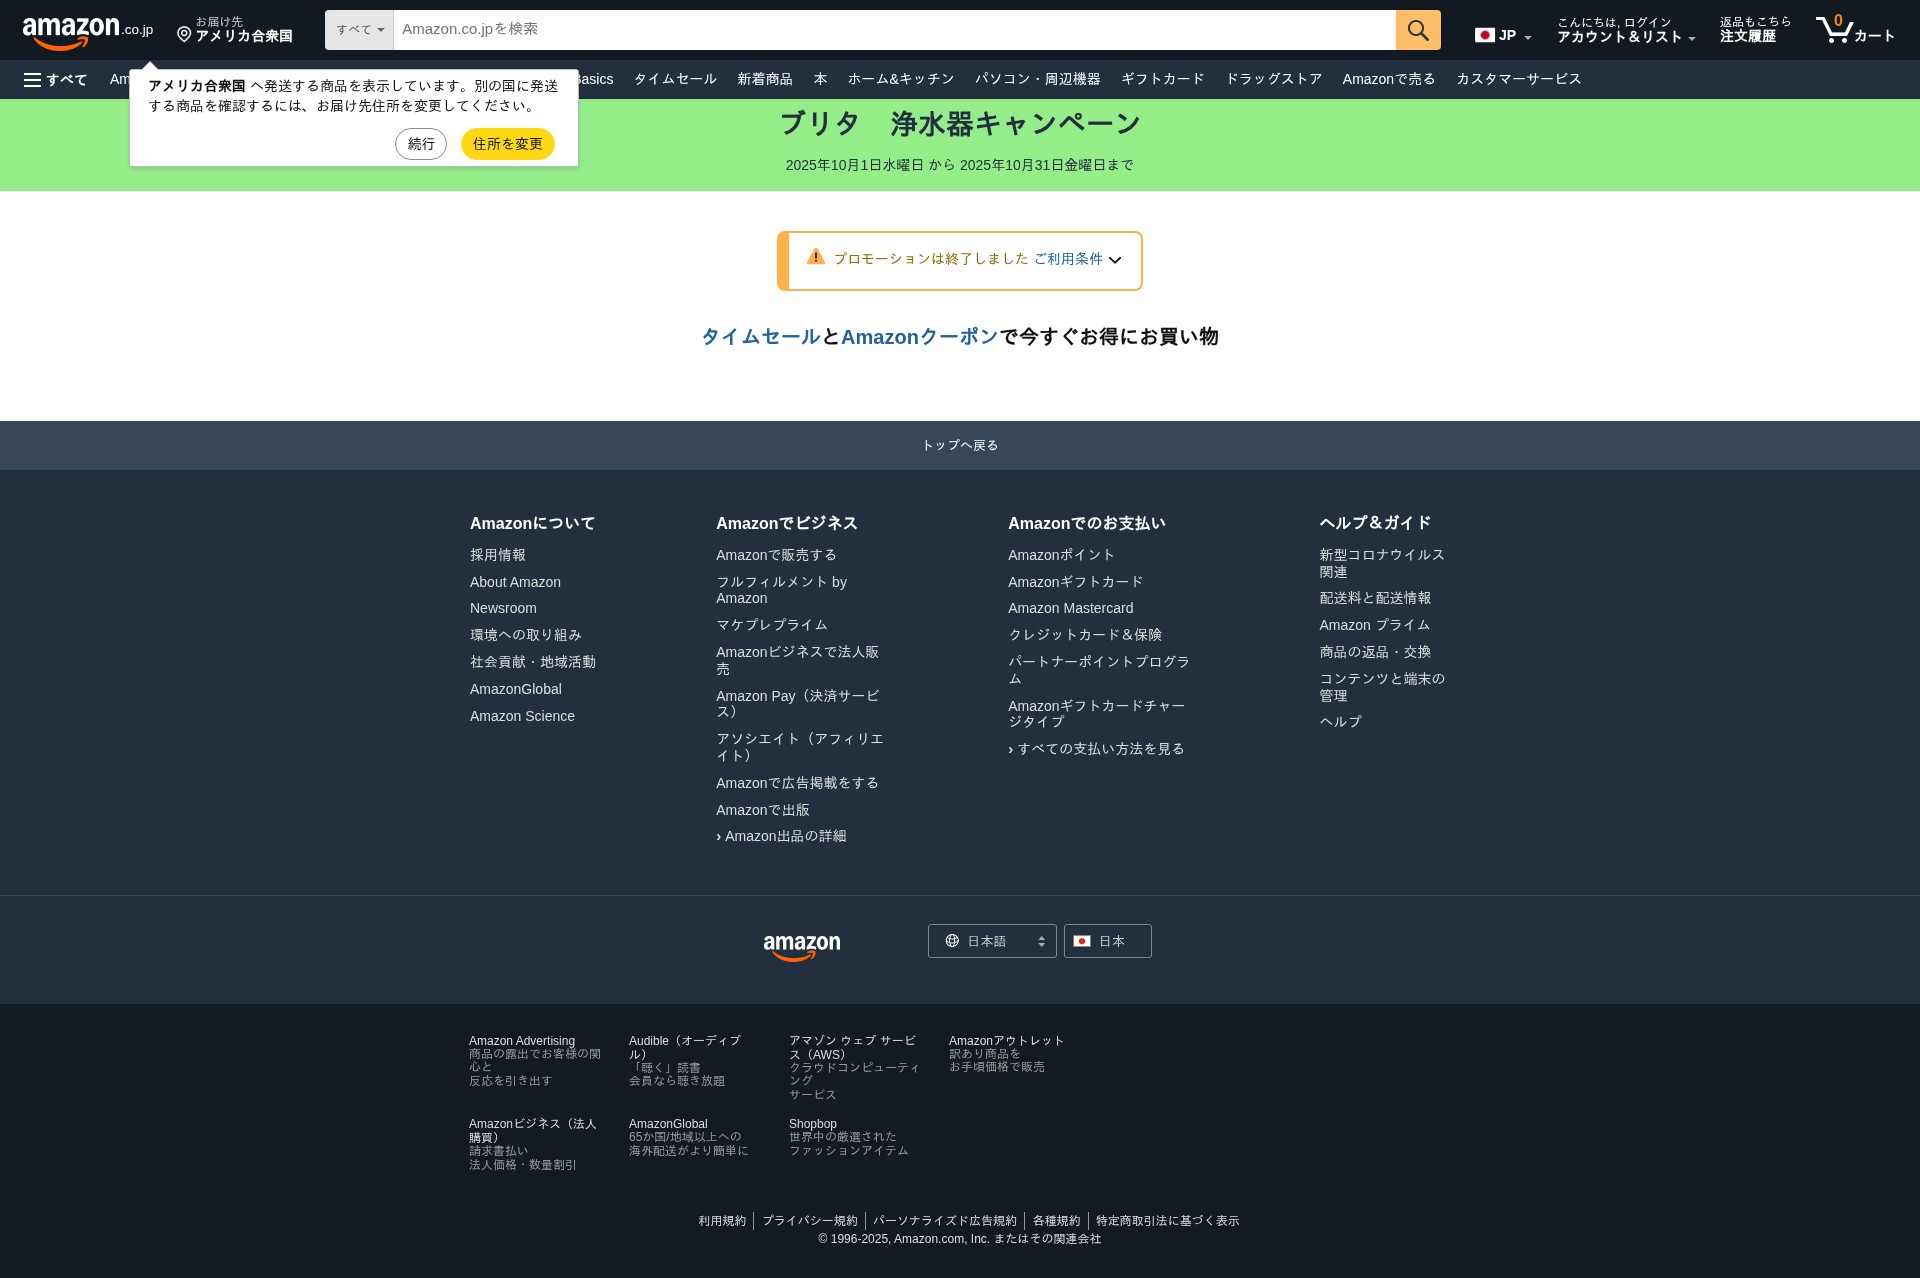Click 返品もこちら 注文履歴 link
Image resolution: width=1920 pixels, height=1278 pixels.
coord(1755,30)
